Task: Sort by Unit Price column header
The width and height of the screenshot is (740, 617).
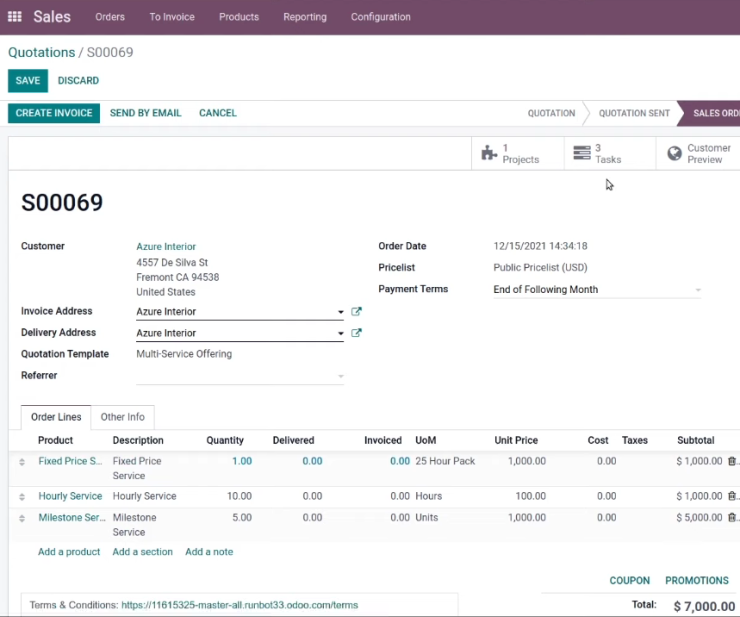Action: [516, 440]
